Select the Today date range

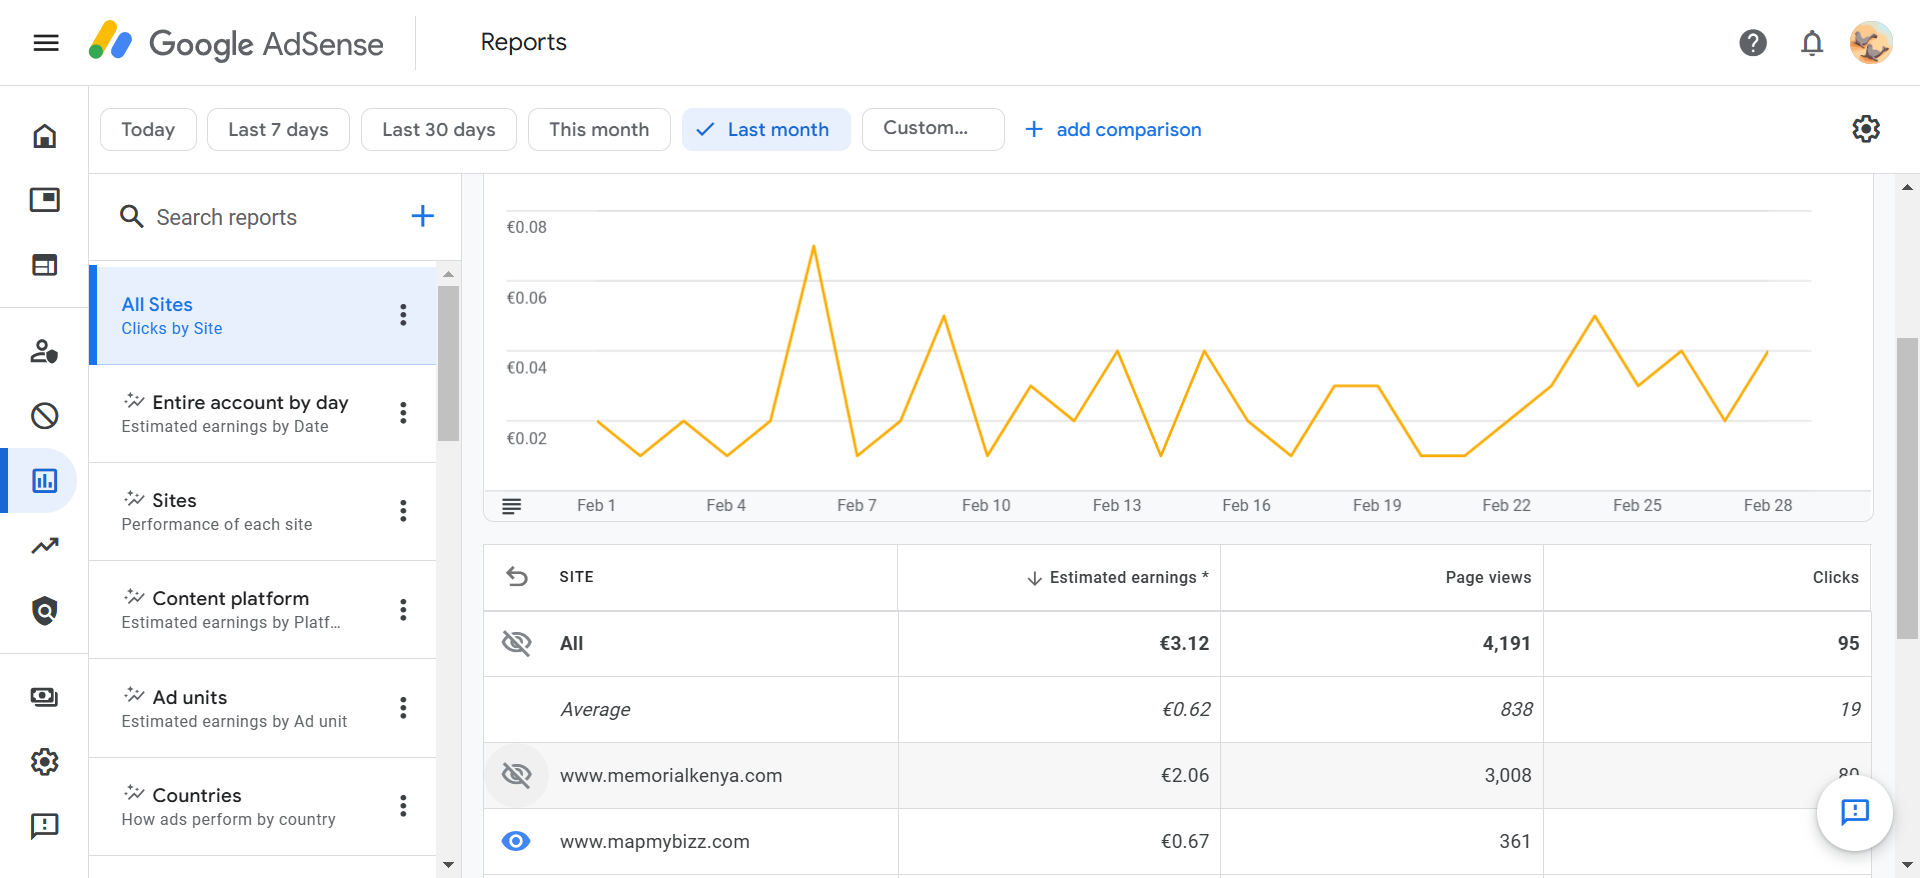click(148, 129)
